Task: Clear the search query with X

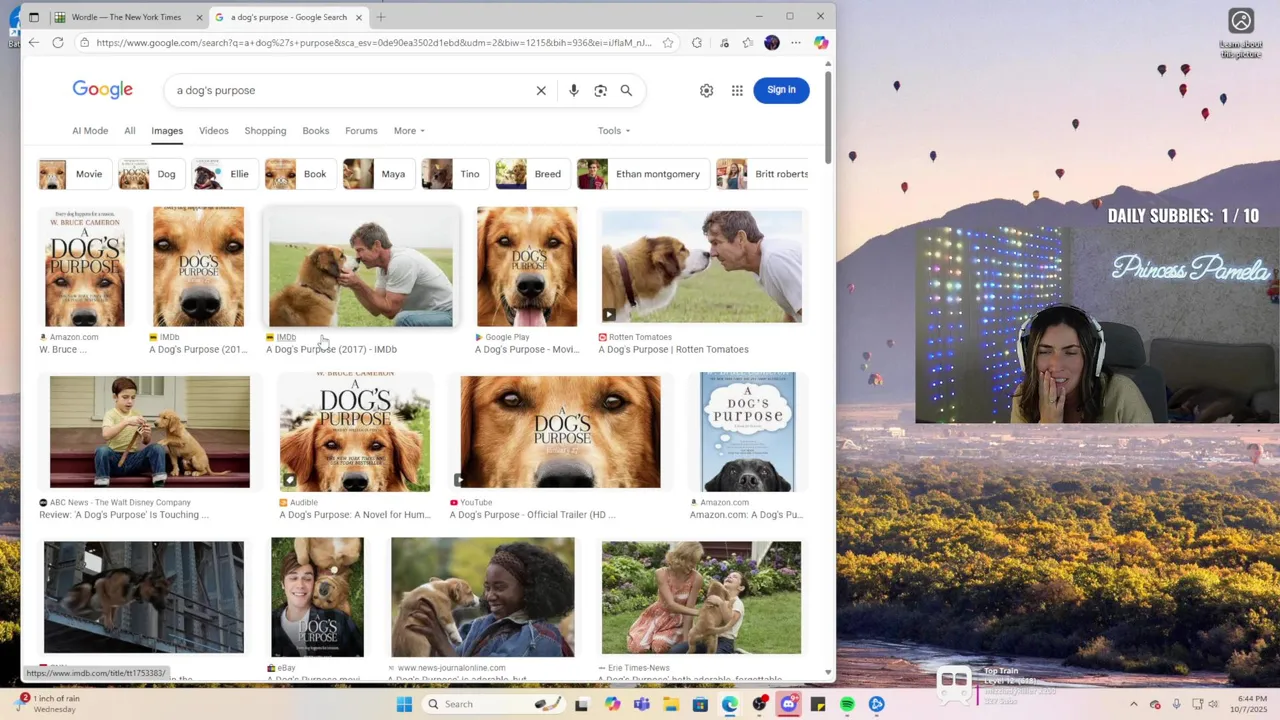Action: coord(541,90)
